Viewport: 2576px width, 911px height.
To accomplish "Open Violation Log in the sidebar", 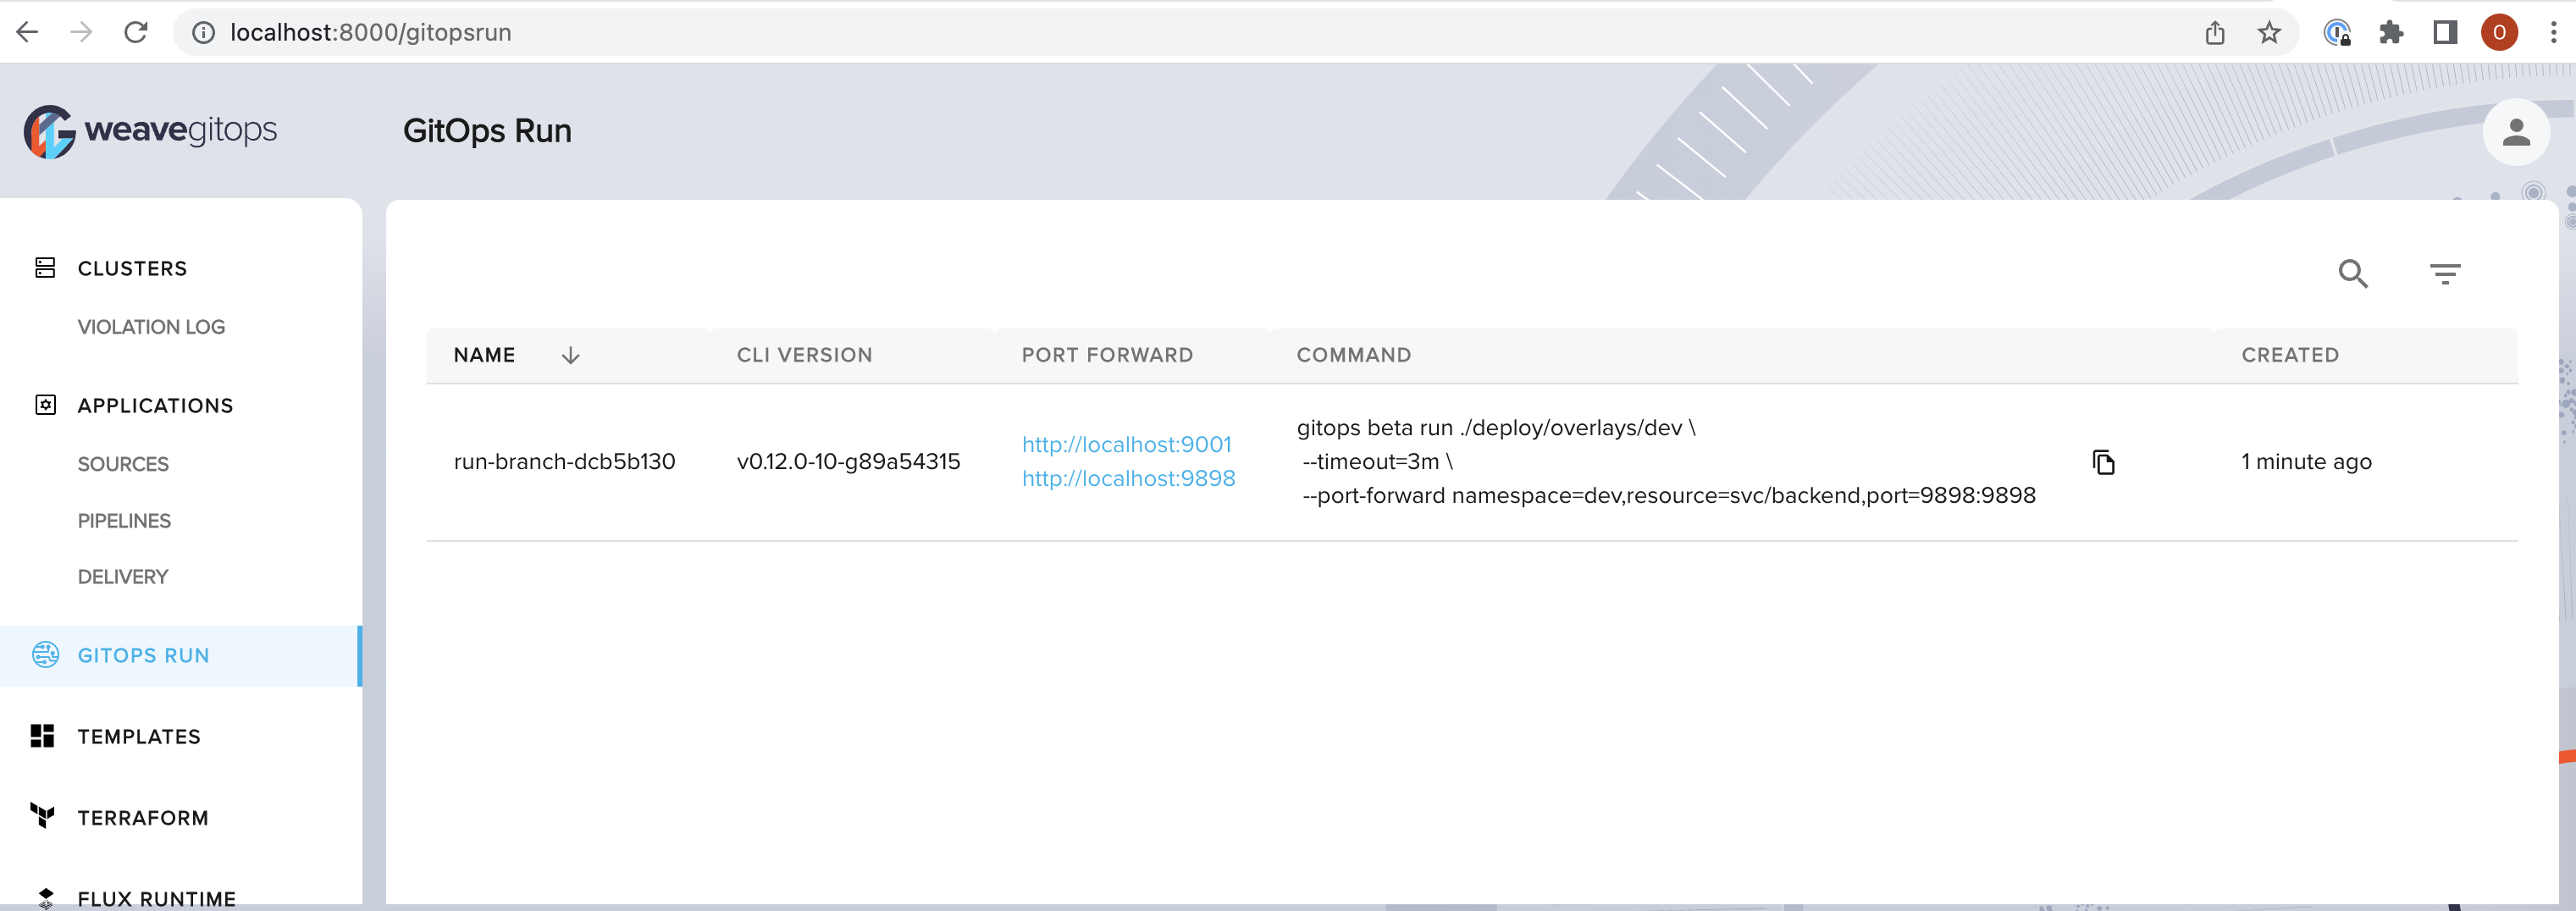I will point(151,327).
